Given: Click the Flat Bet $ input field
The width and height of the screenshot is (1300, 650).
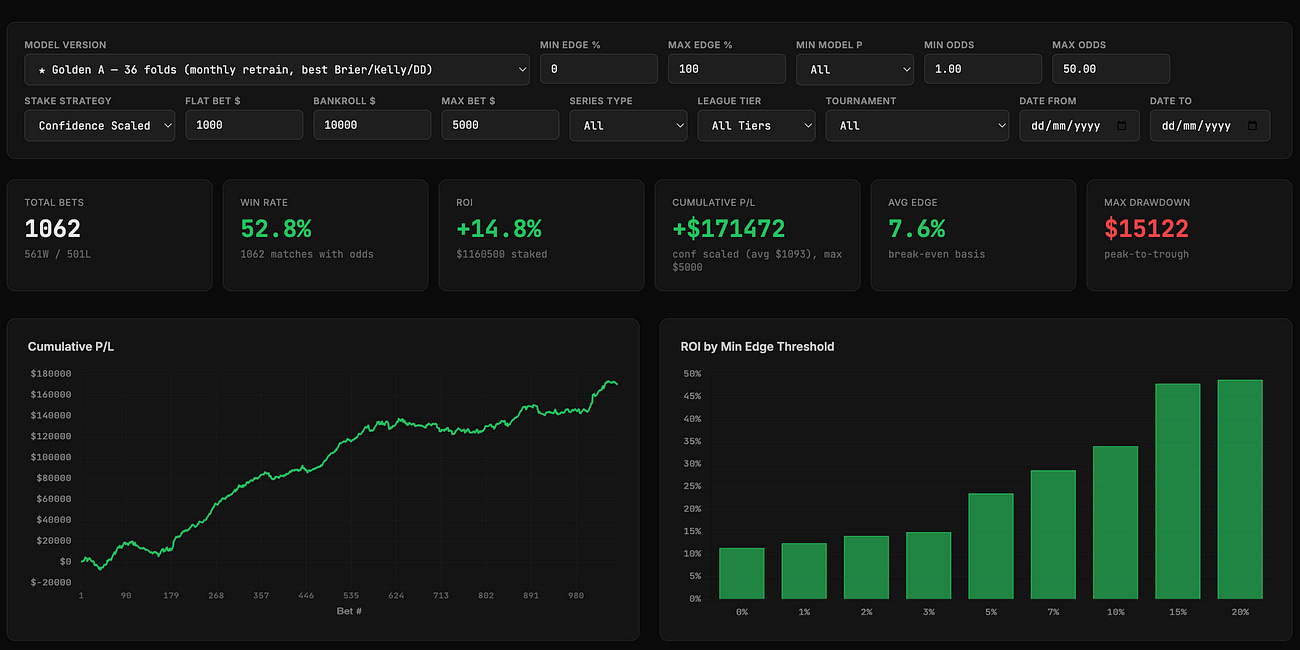Looking at the screenshot, I should pos(244,125).
